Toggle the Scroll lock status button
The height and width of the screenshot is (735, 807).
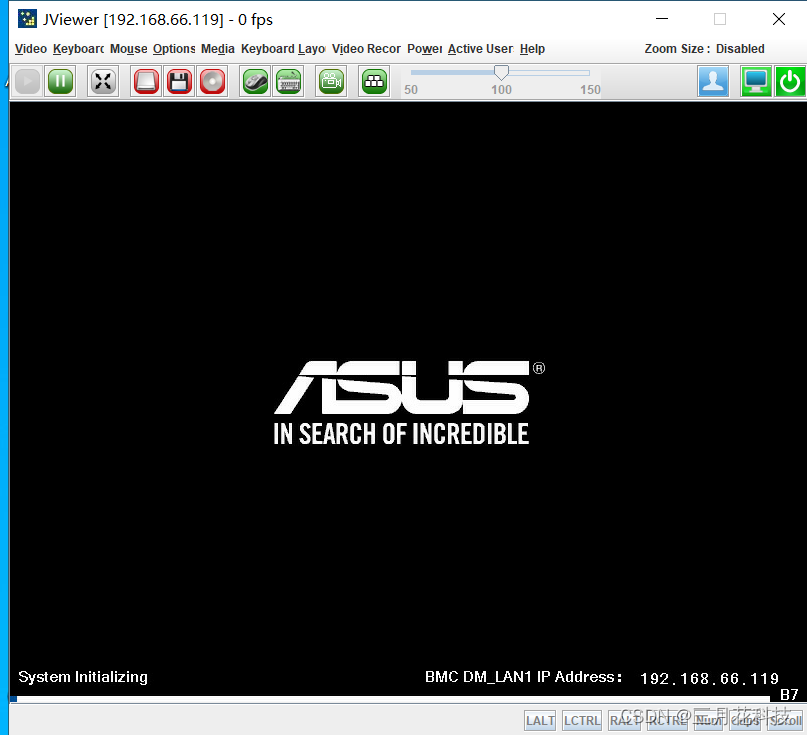pos(785,721)
